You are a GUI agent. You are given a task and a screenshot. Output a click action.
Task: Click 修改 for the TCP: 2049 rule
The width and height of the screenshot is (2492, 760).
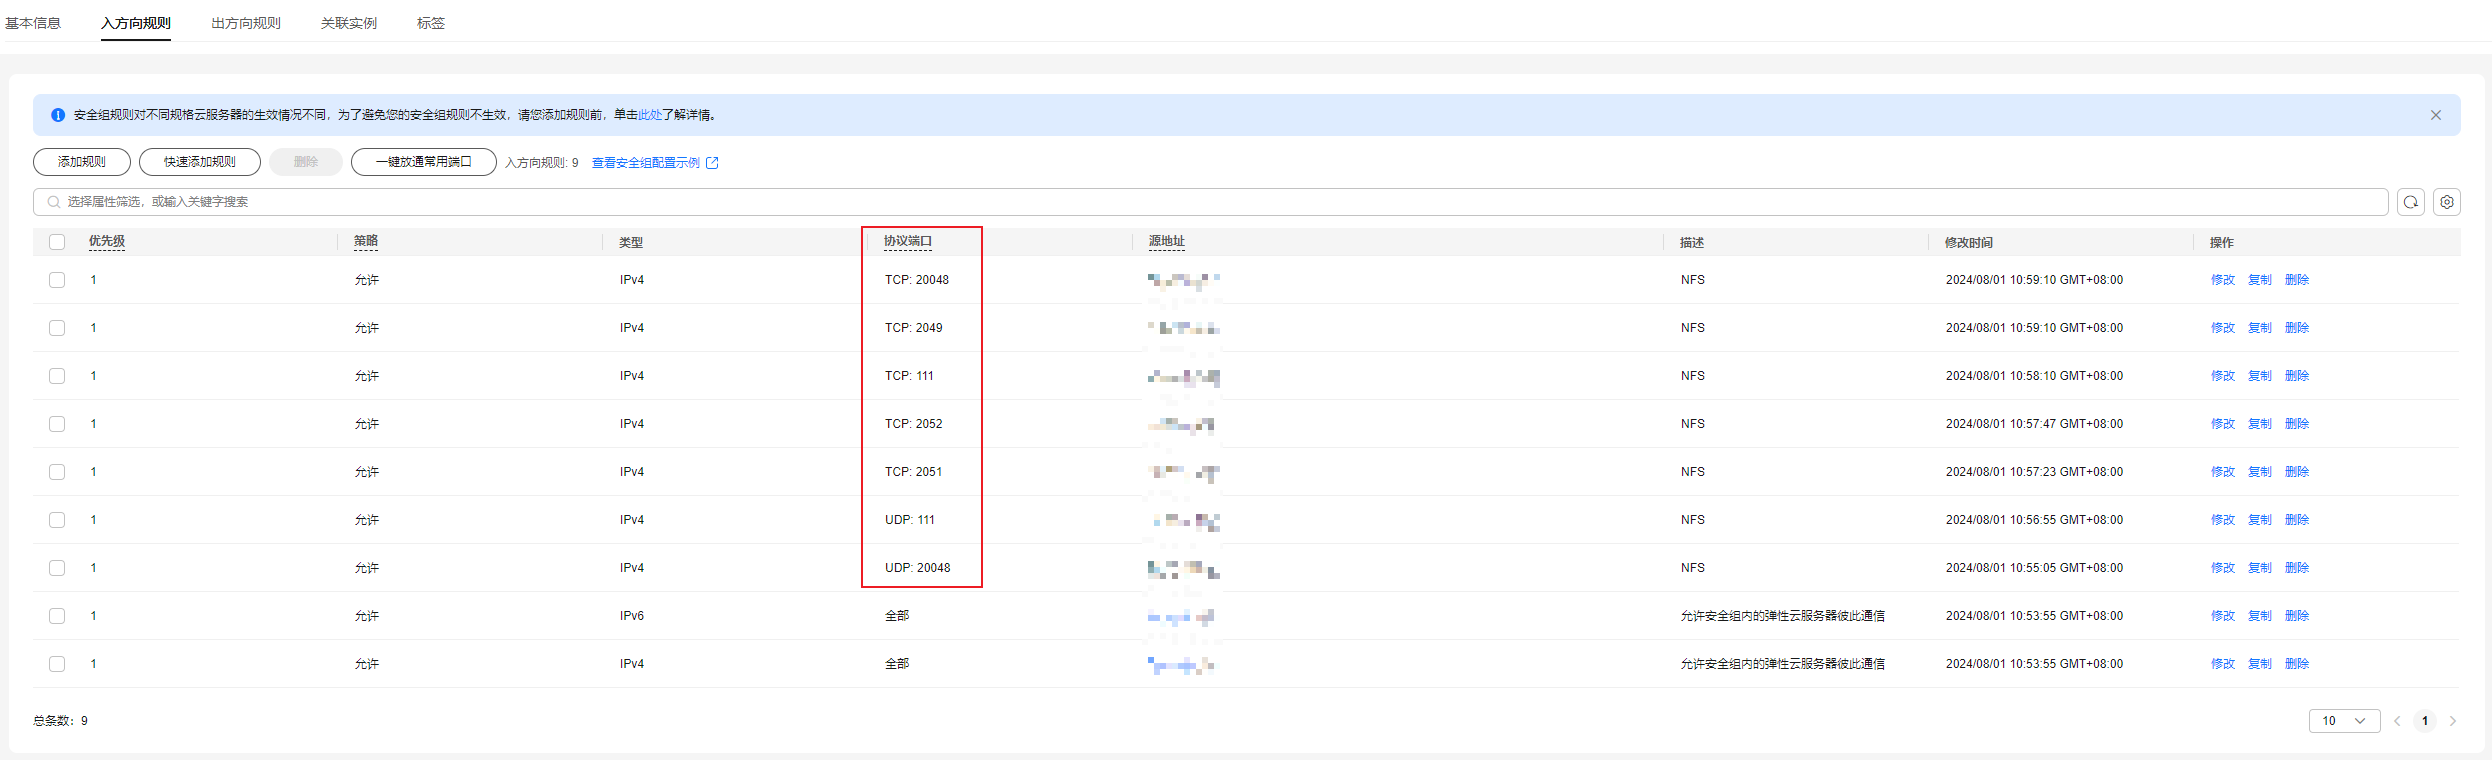(x=2222, y=328)
